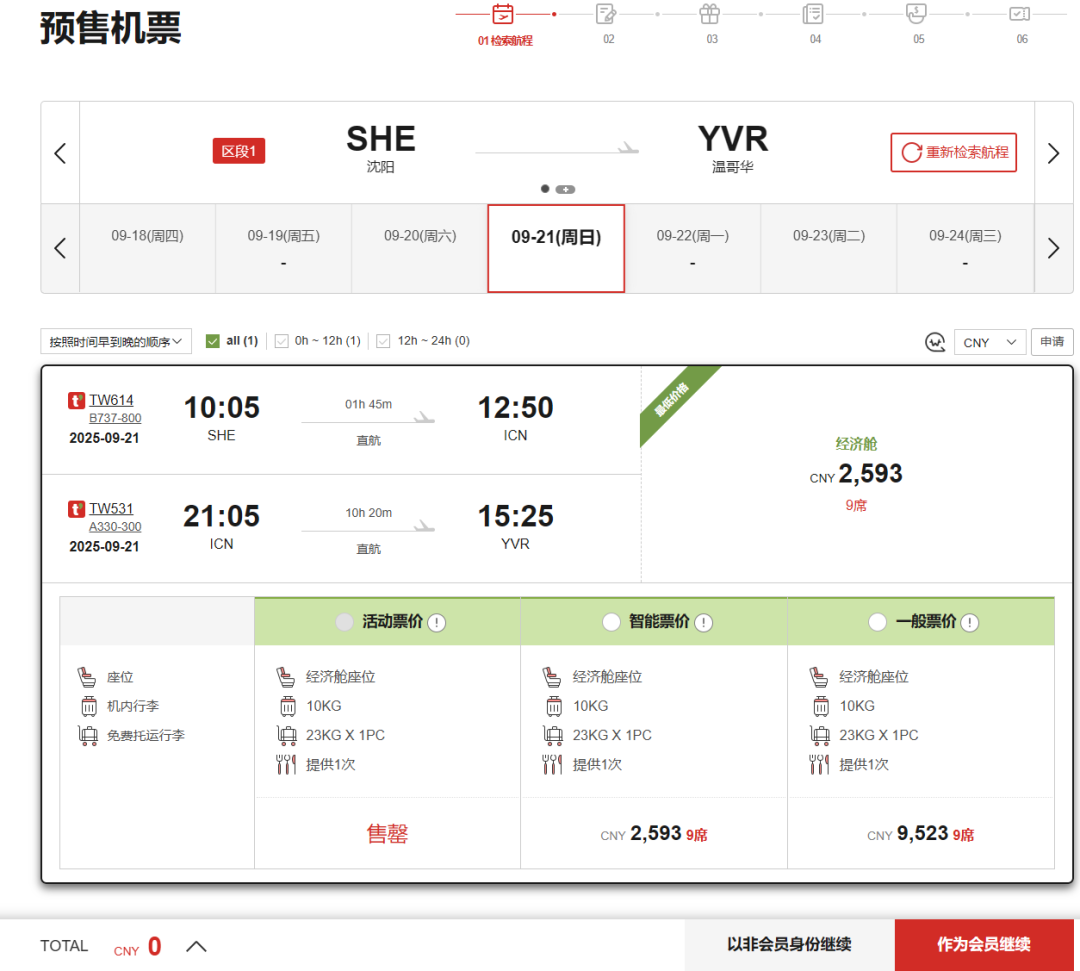The height and width of the screenshot is (971, 1080).
Task: Select the 一般票价 fare radio button
Action: pyautogui.click(x=878, y=622)
